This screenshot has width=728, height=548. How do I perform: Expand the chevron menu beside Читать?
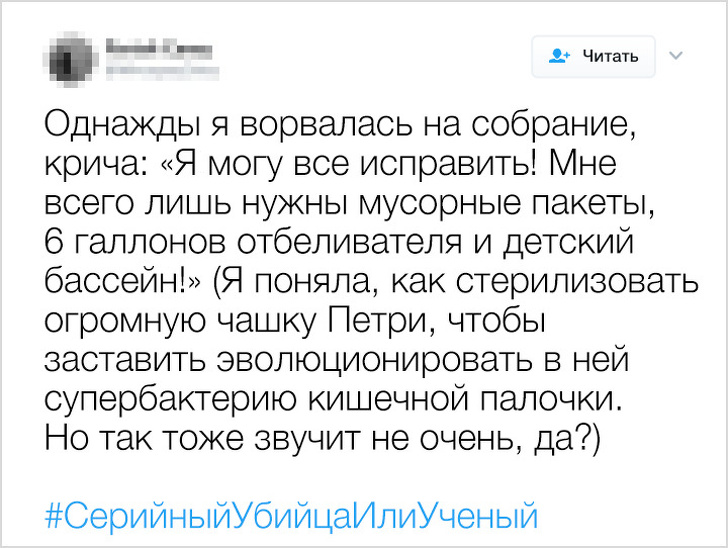pos(673,55)
